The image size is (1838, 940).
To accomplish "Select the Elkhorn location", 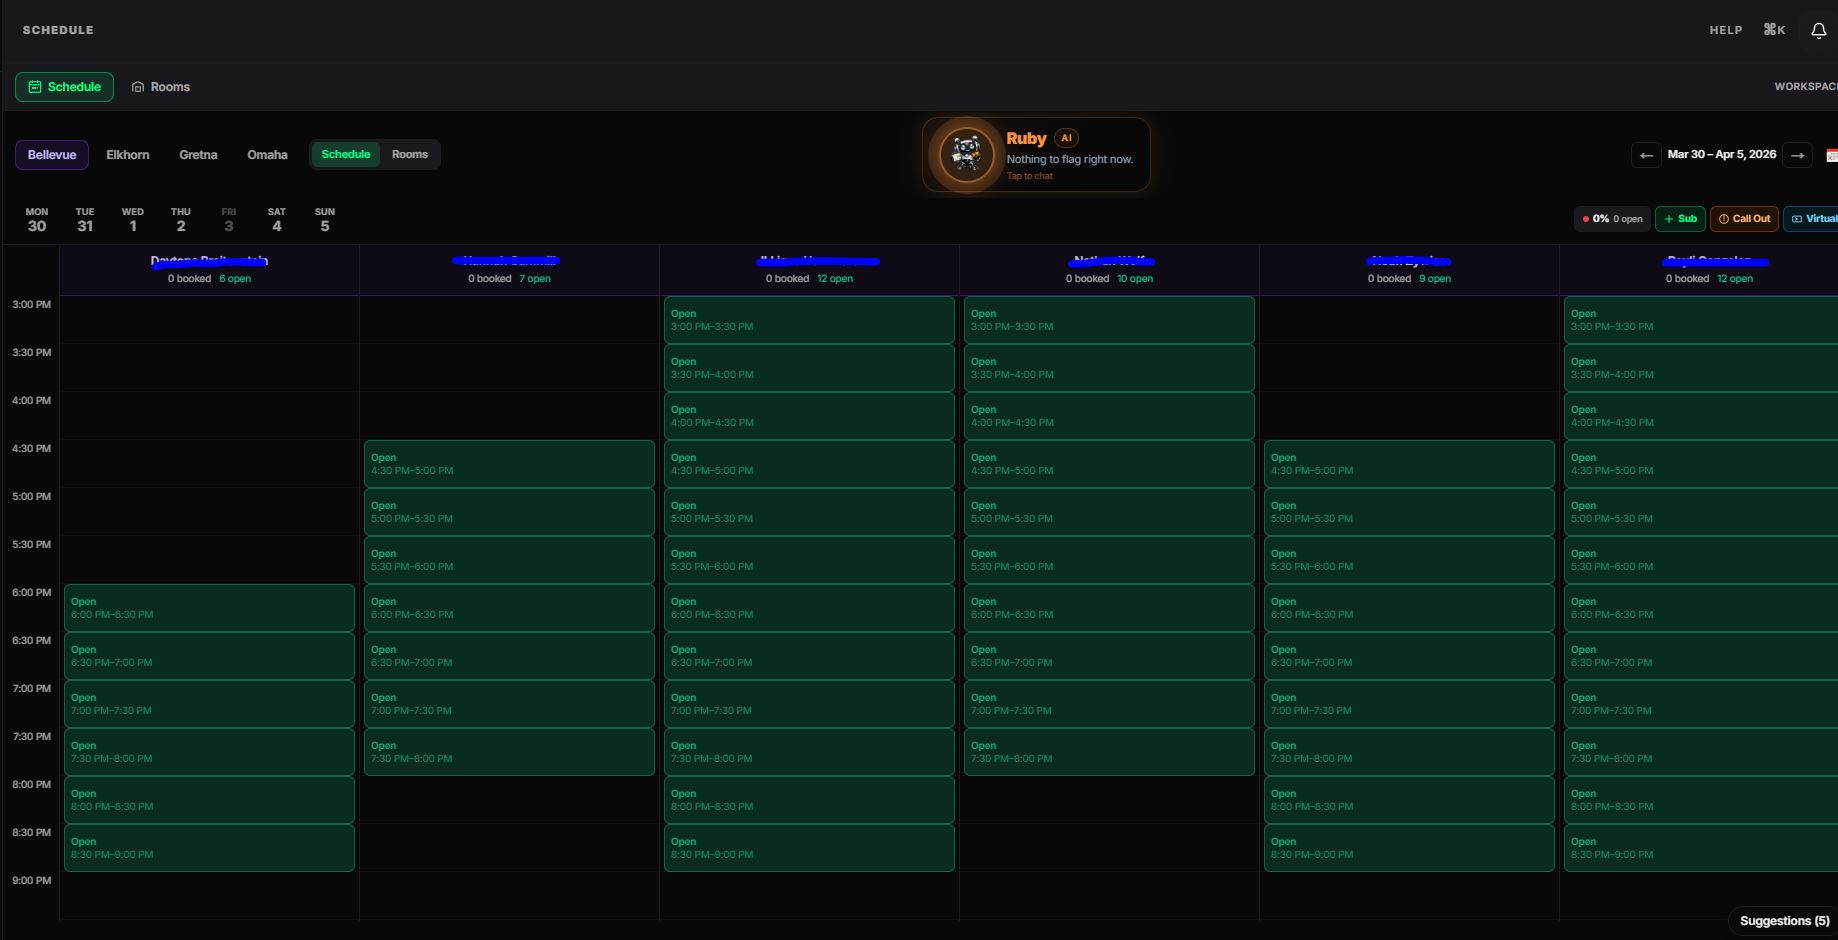I will pyautogui.click(x=127, y=154).
